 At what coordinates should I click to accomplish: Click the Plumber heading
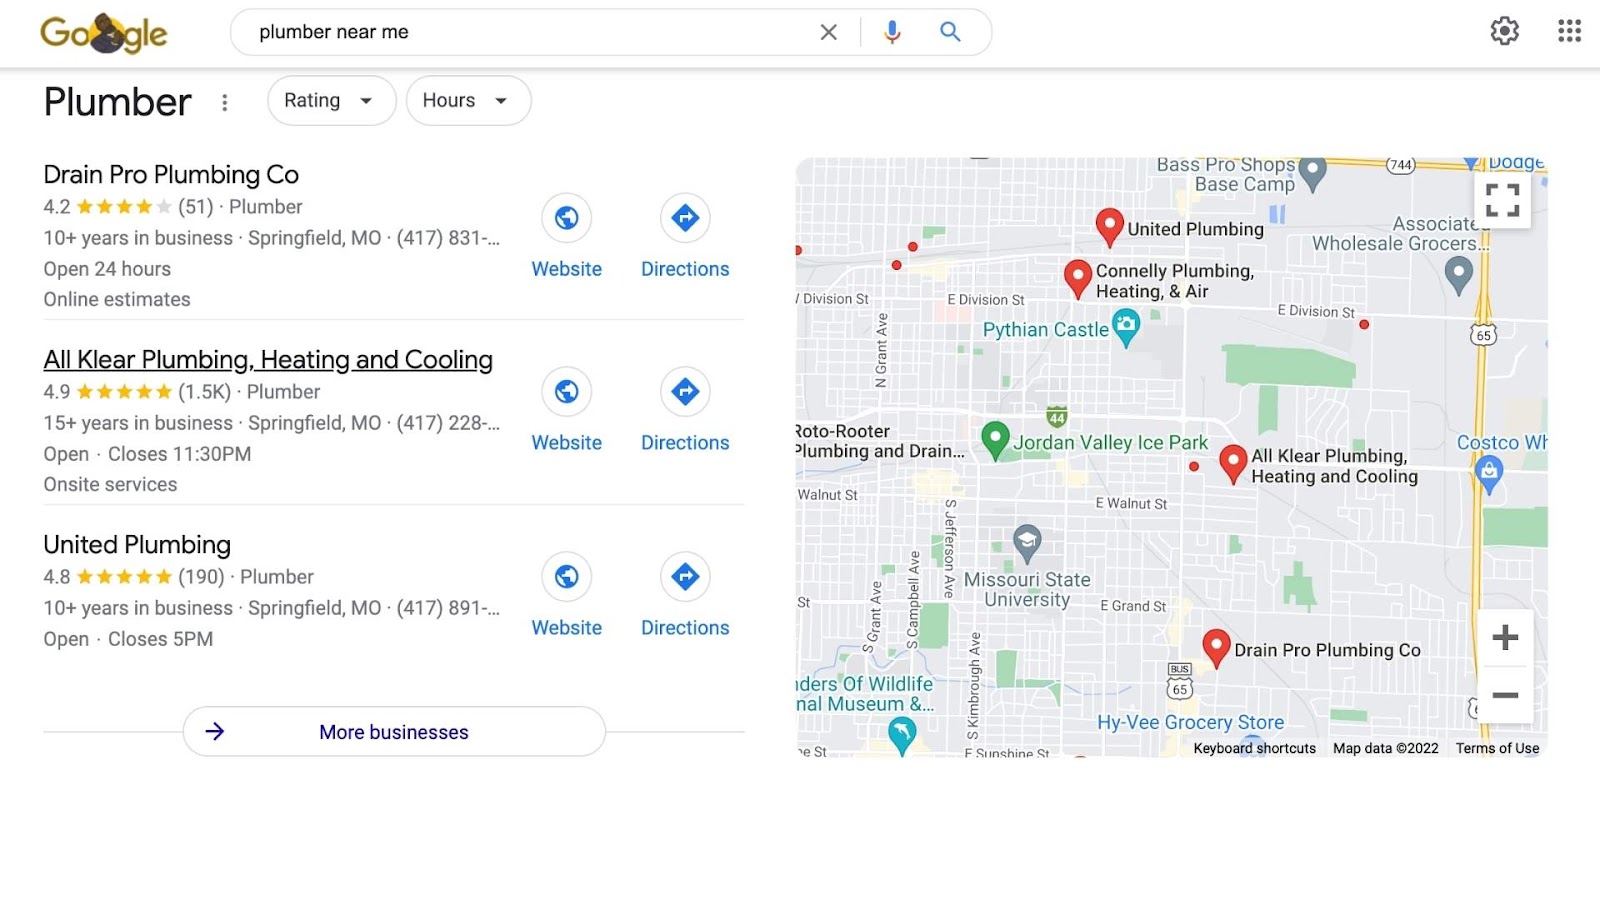[117, 102]
